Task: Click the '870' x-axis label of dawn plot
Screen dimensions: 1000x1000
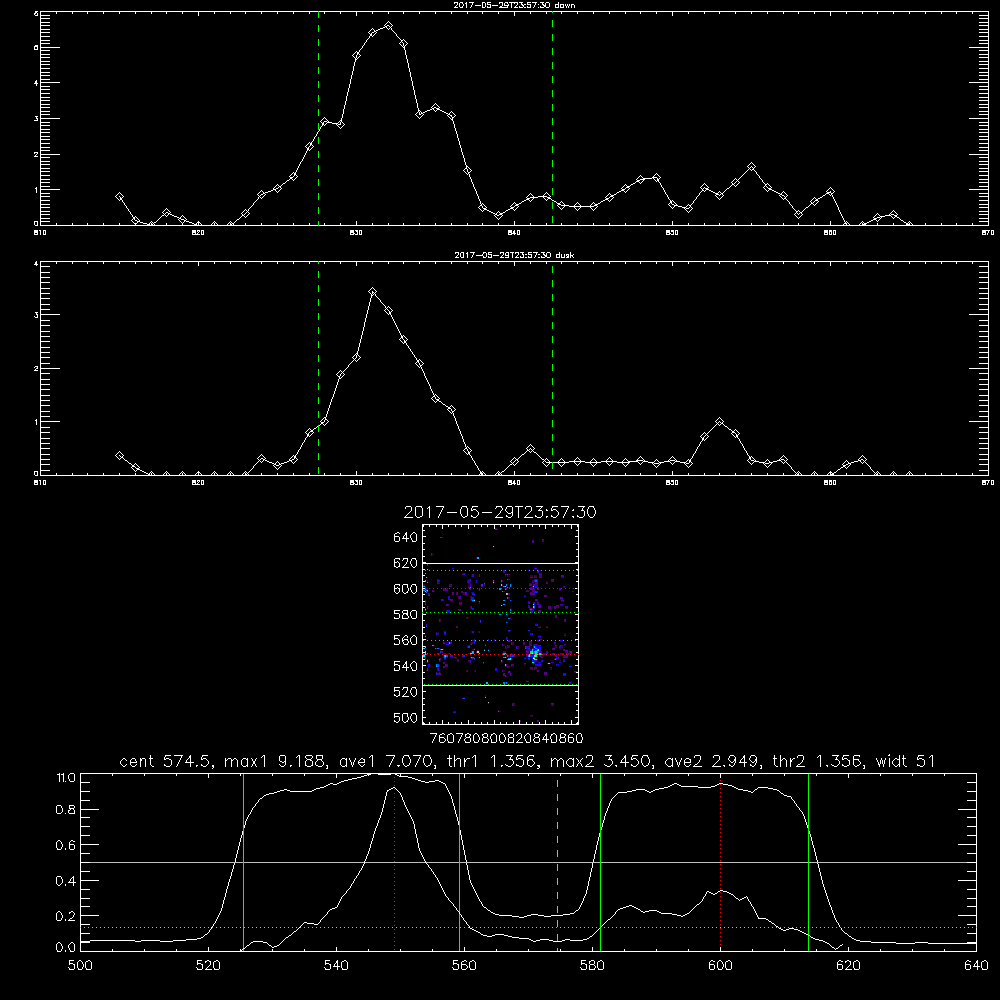Action: click(987, 233)
